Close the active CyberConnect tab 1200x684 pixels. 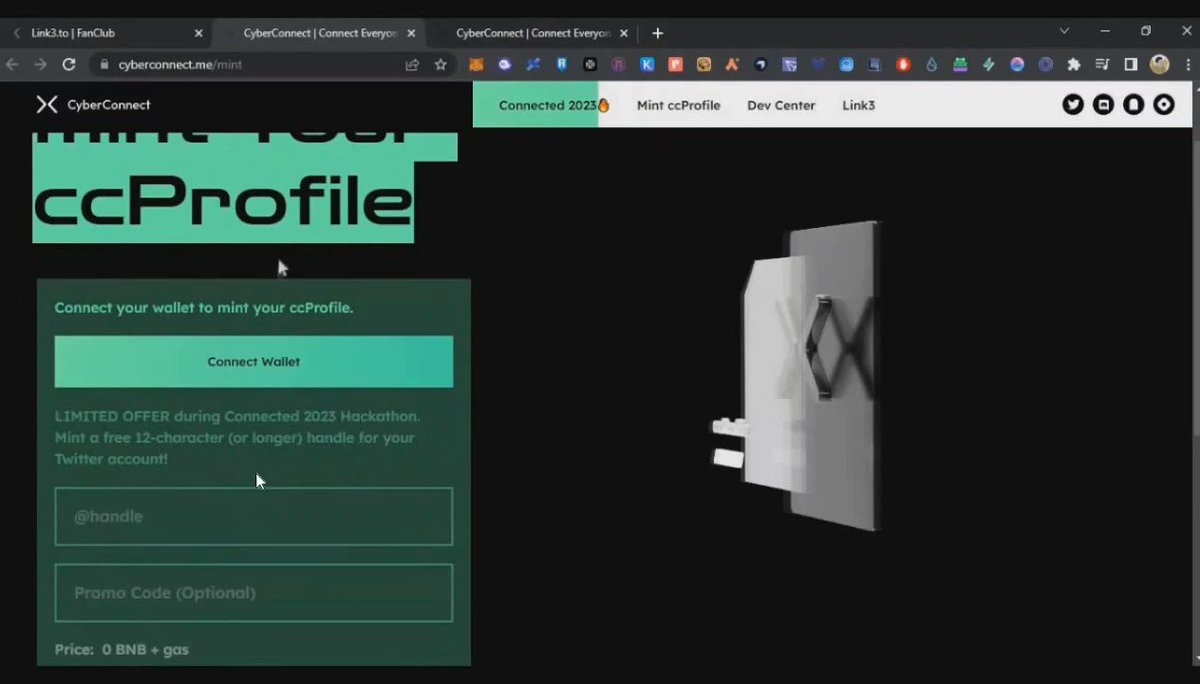(411, 33)
